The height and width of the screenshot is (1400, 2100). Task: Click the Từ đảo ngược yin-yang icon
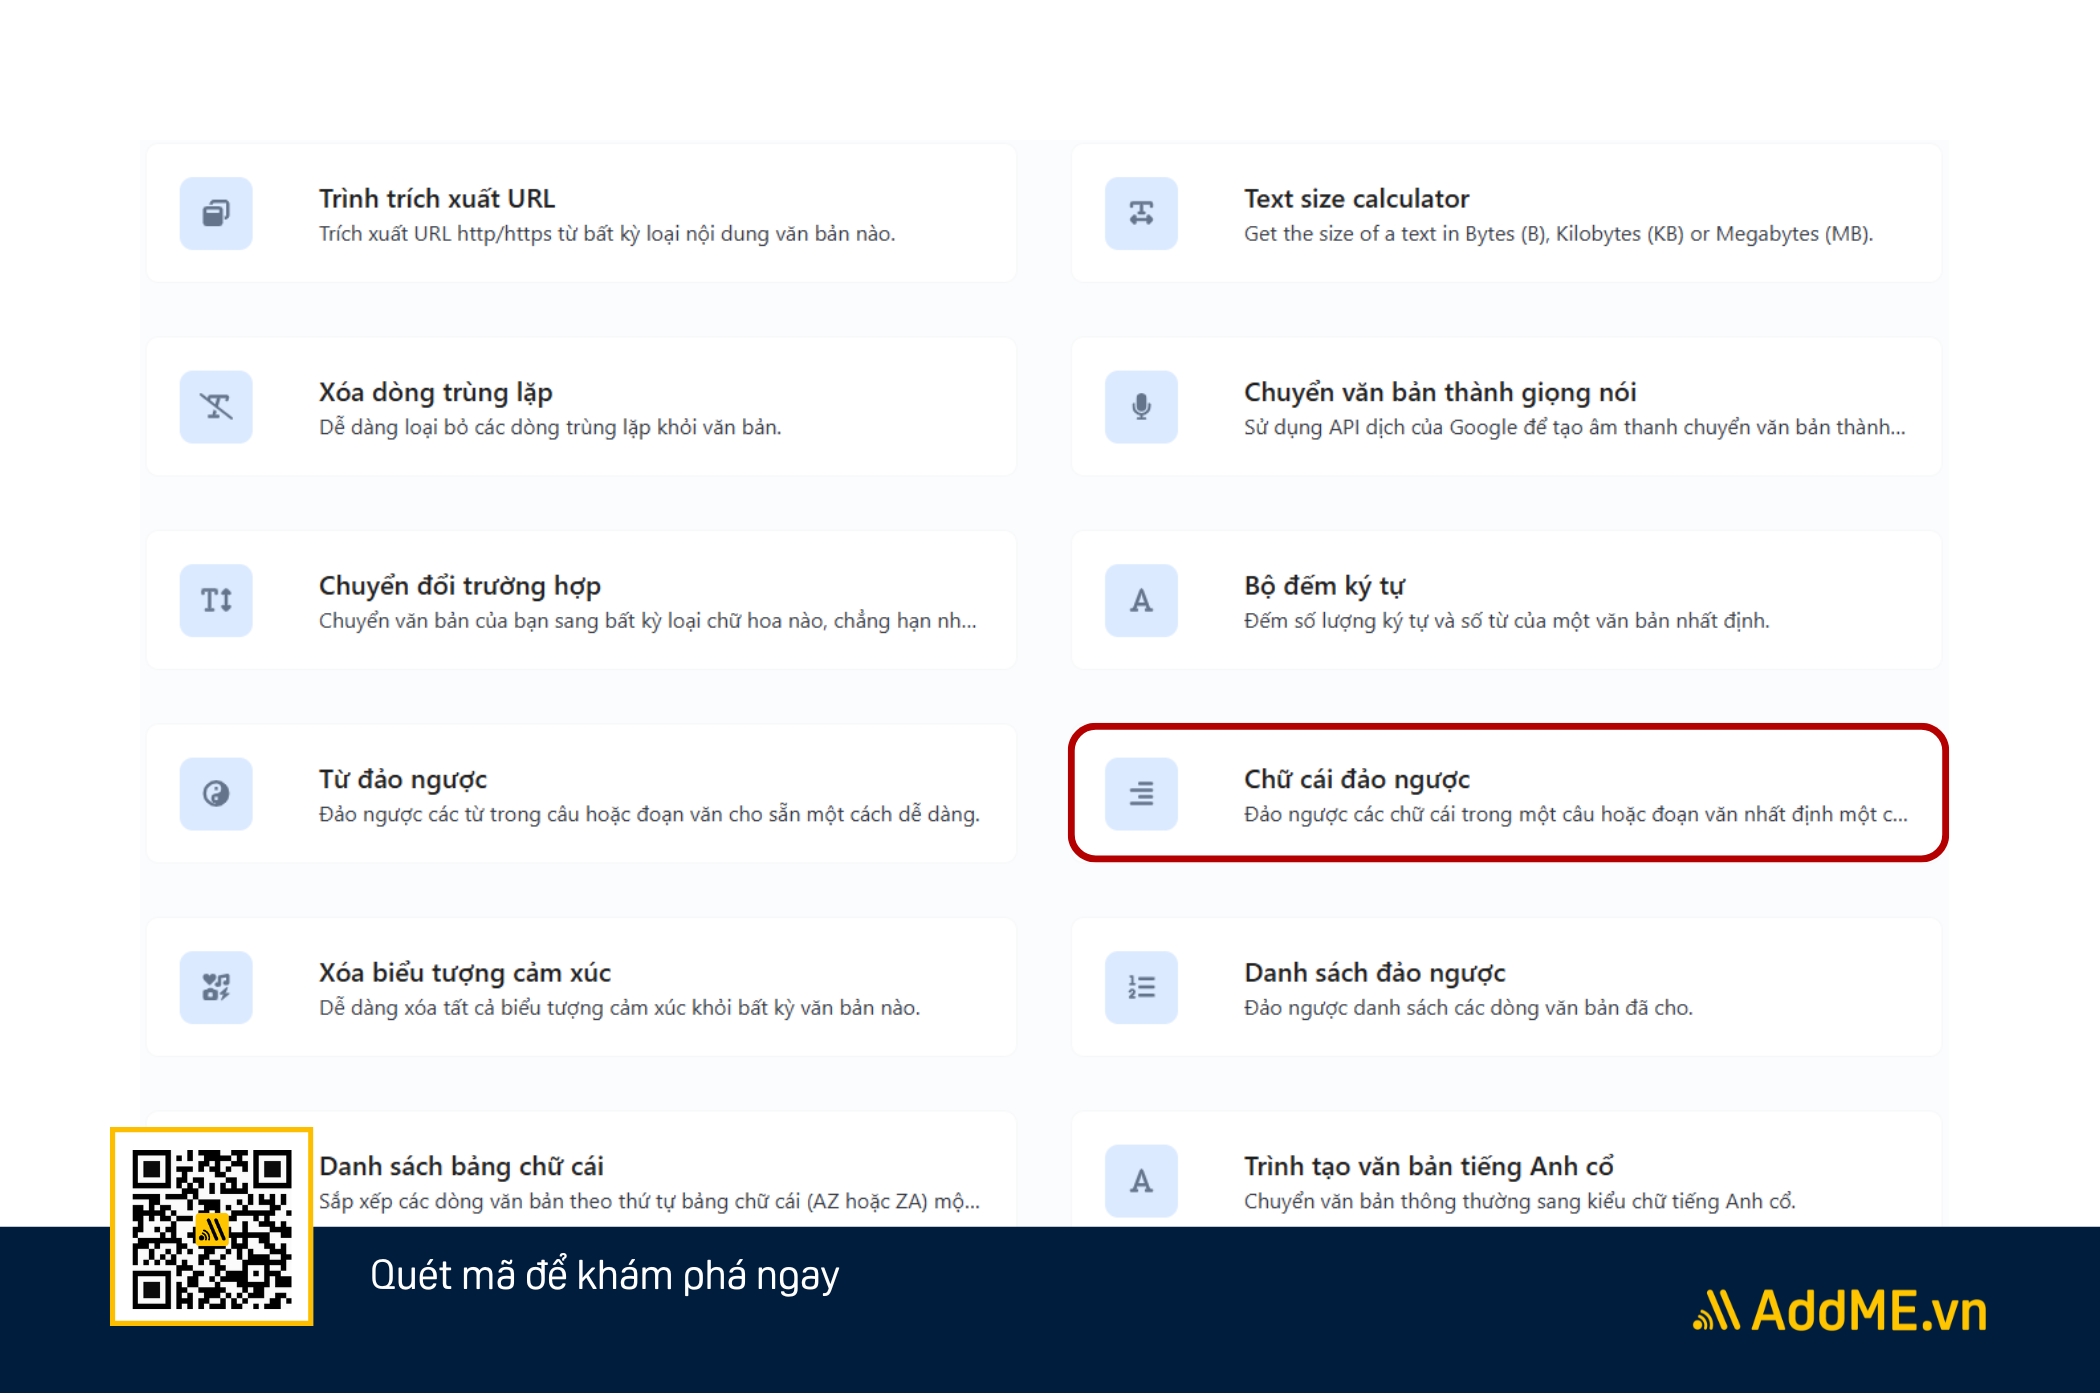coord(216,794)
